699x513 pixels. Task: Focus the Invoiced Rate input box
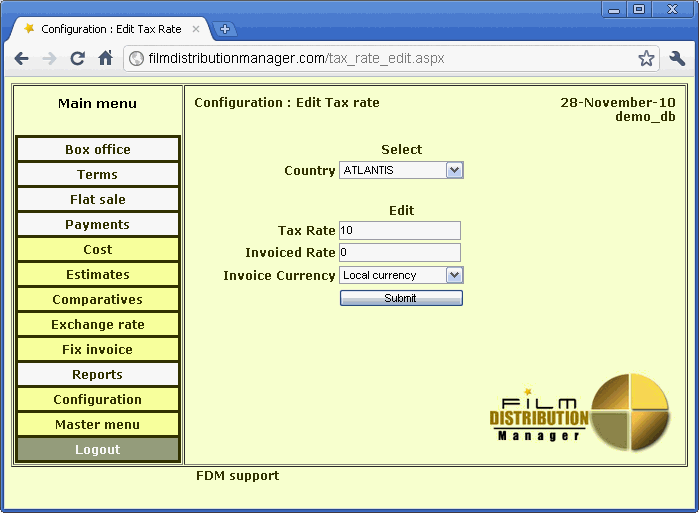[400, 253]
